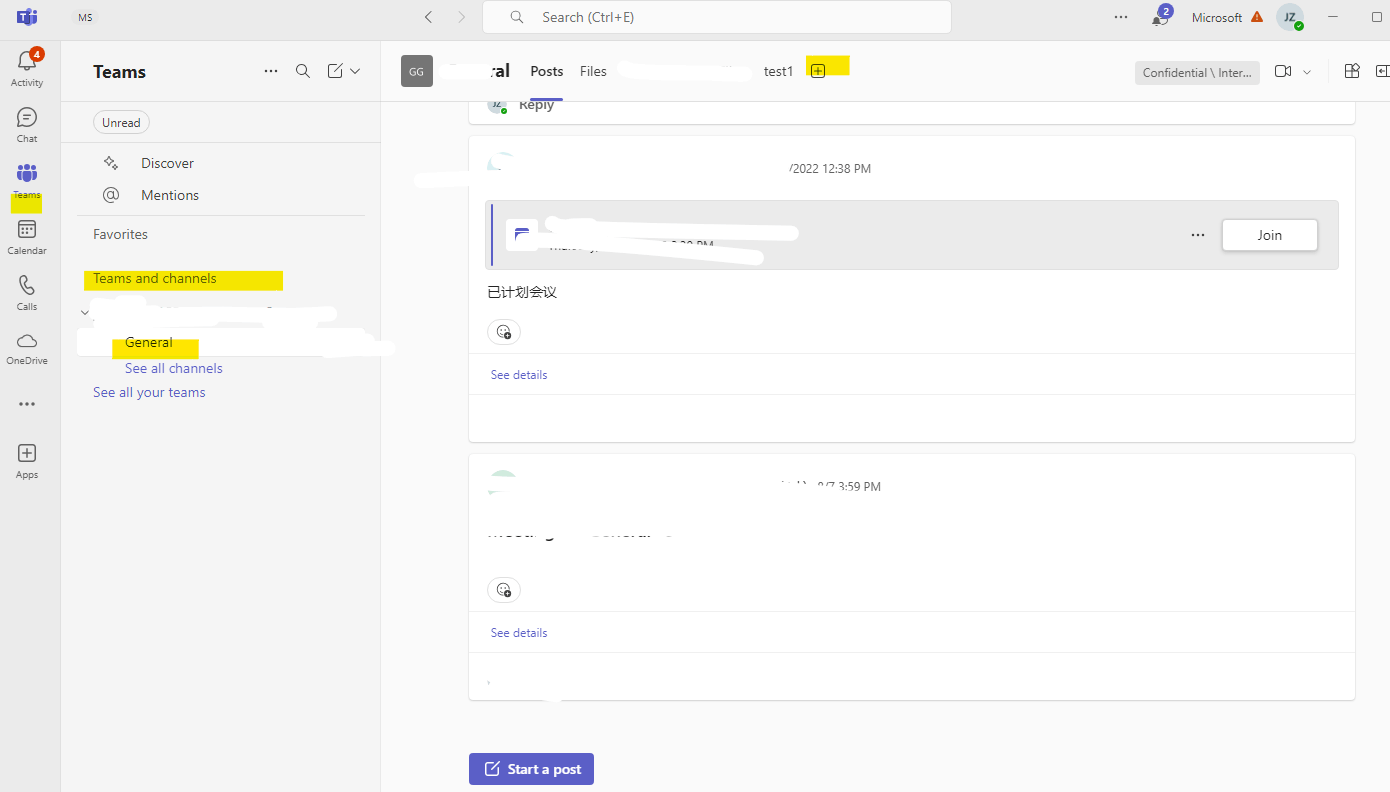The width and height of the screenshot is (1390, 792).
Task: Open the Apps store icon
Action: pyautogui.click(x=27, y=460)
